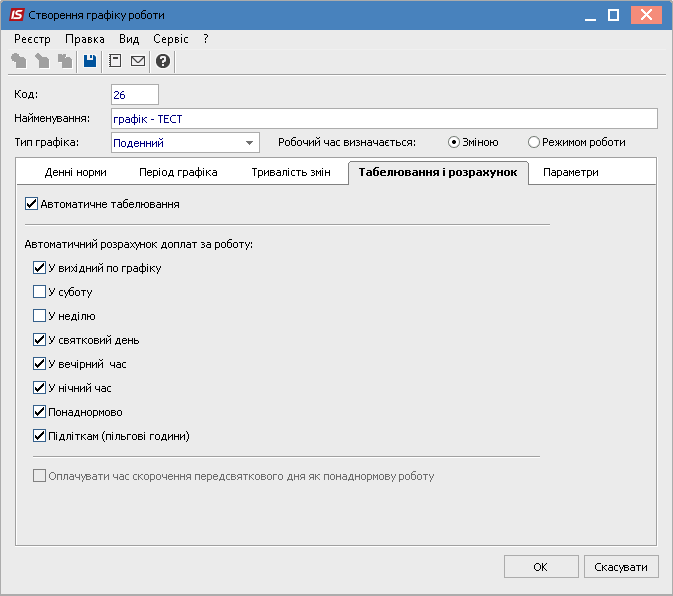
Task: Click the IS application logo in title bar
Action: [17, 15]
